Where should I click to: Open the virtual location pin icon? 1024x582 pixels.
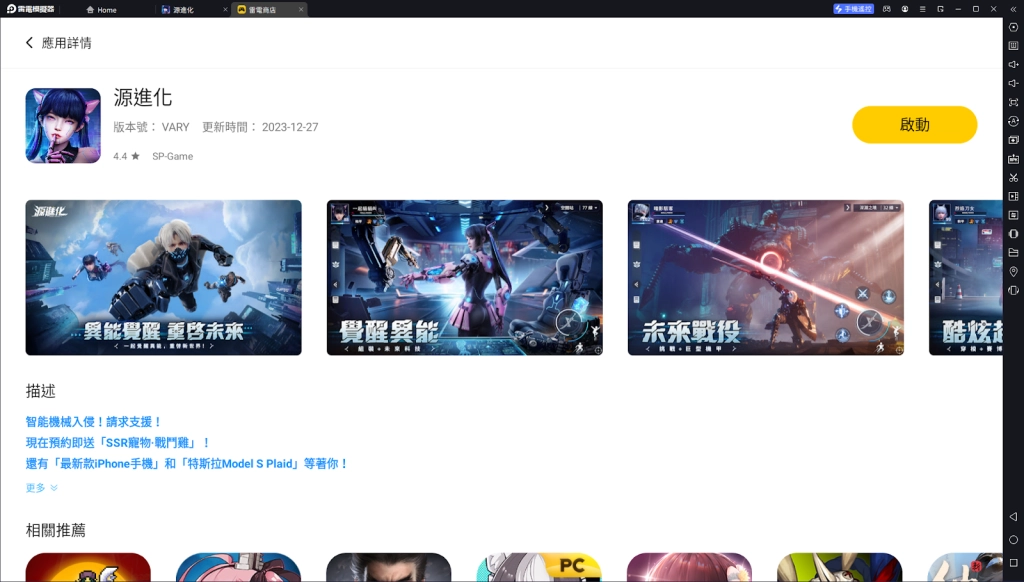pos(1013,271)
